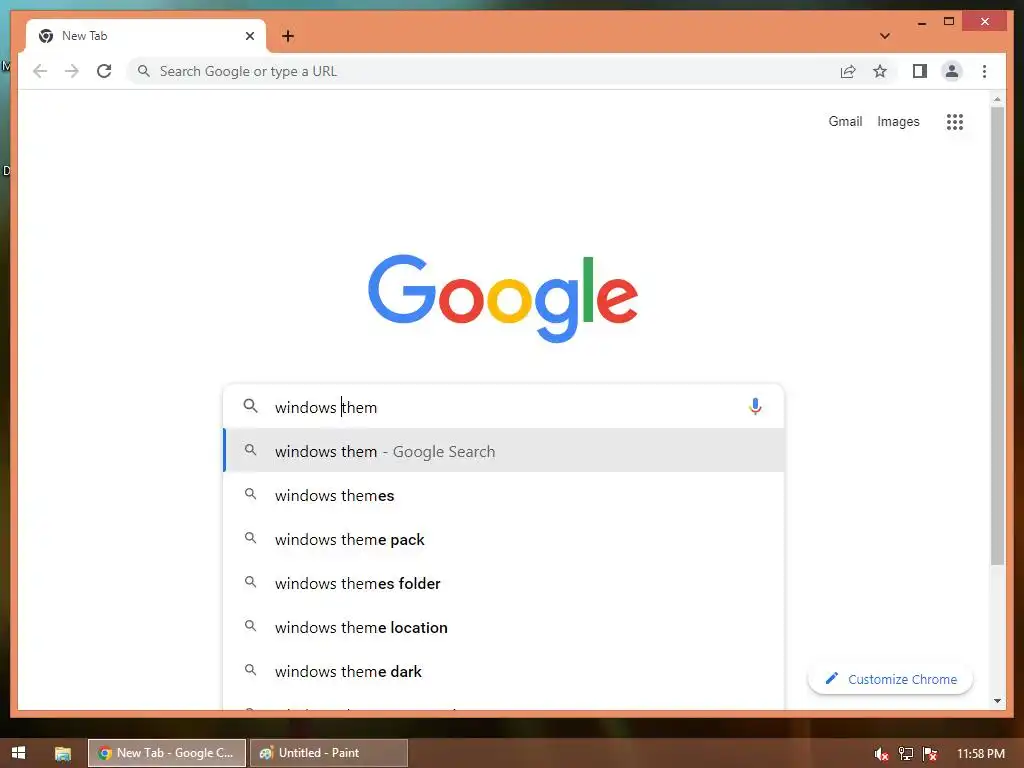Click the browser Back arrow
This screenshot has height=768, width=1024.
coord(40,71)
